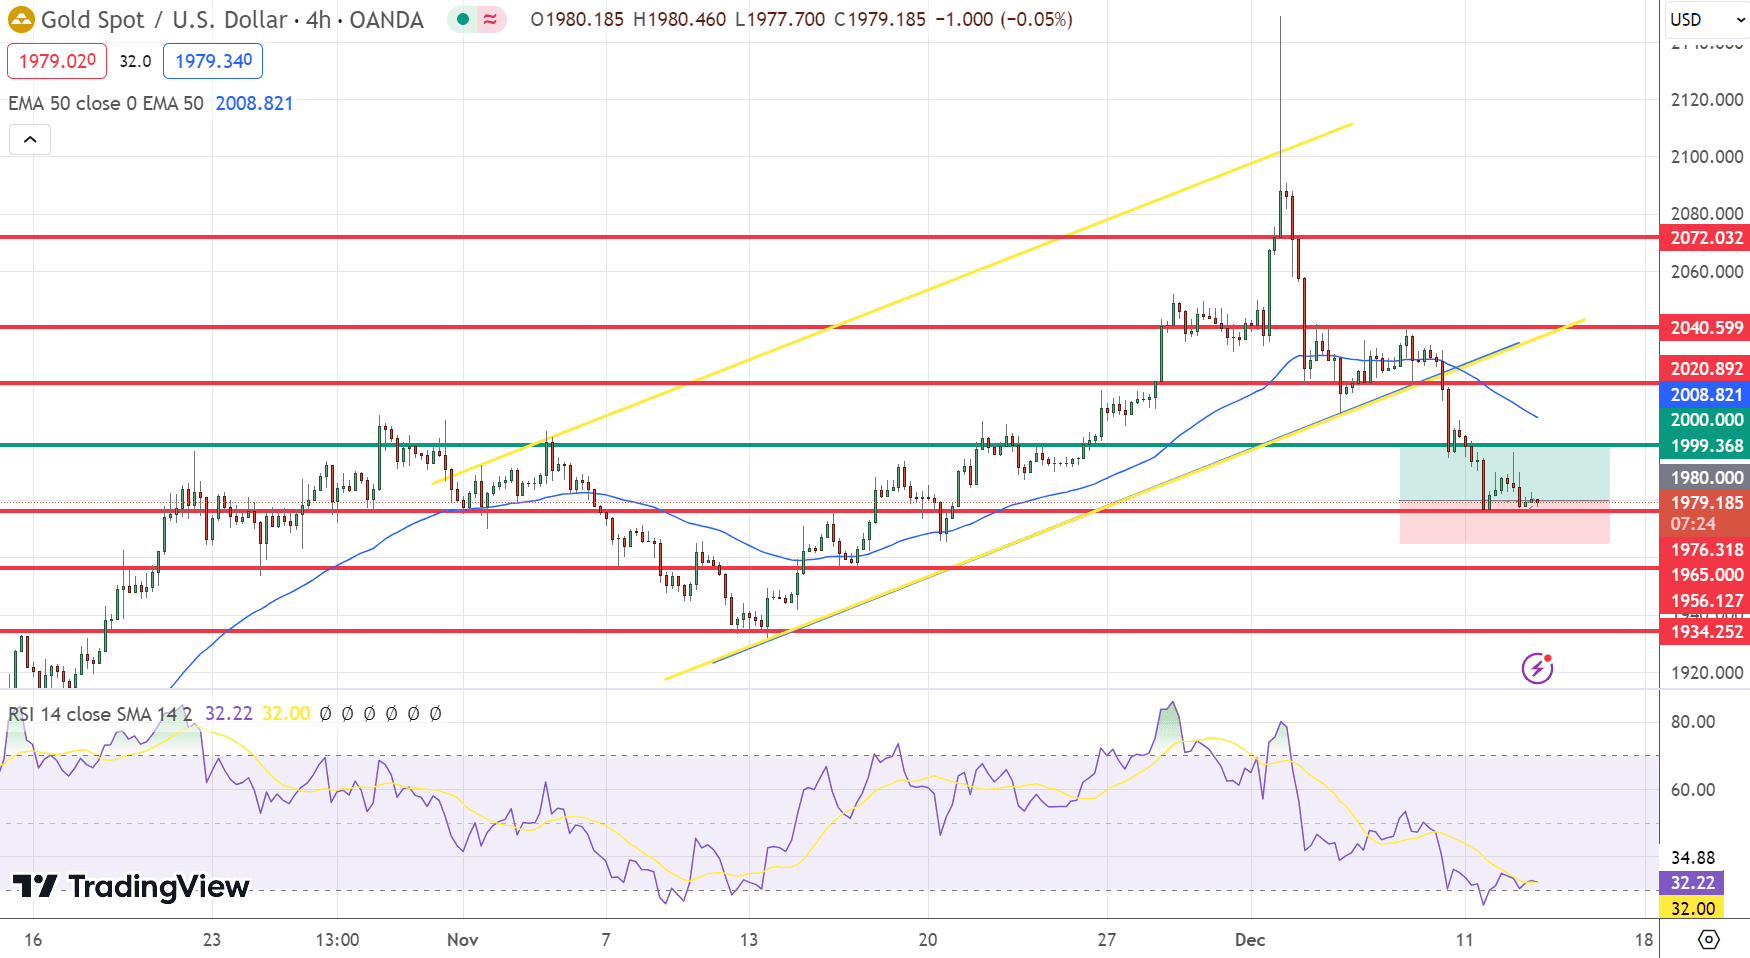Click the 1979.185 current price label
The image size is (1750, 958).
pyautogui.click(x=1705, y=503)
